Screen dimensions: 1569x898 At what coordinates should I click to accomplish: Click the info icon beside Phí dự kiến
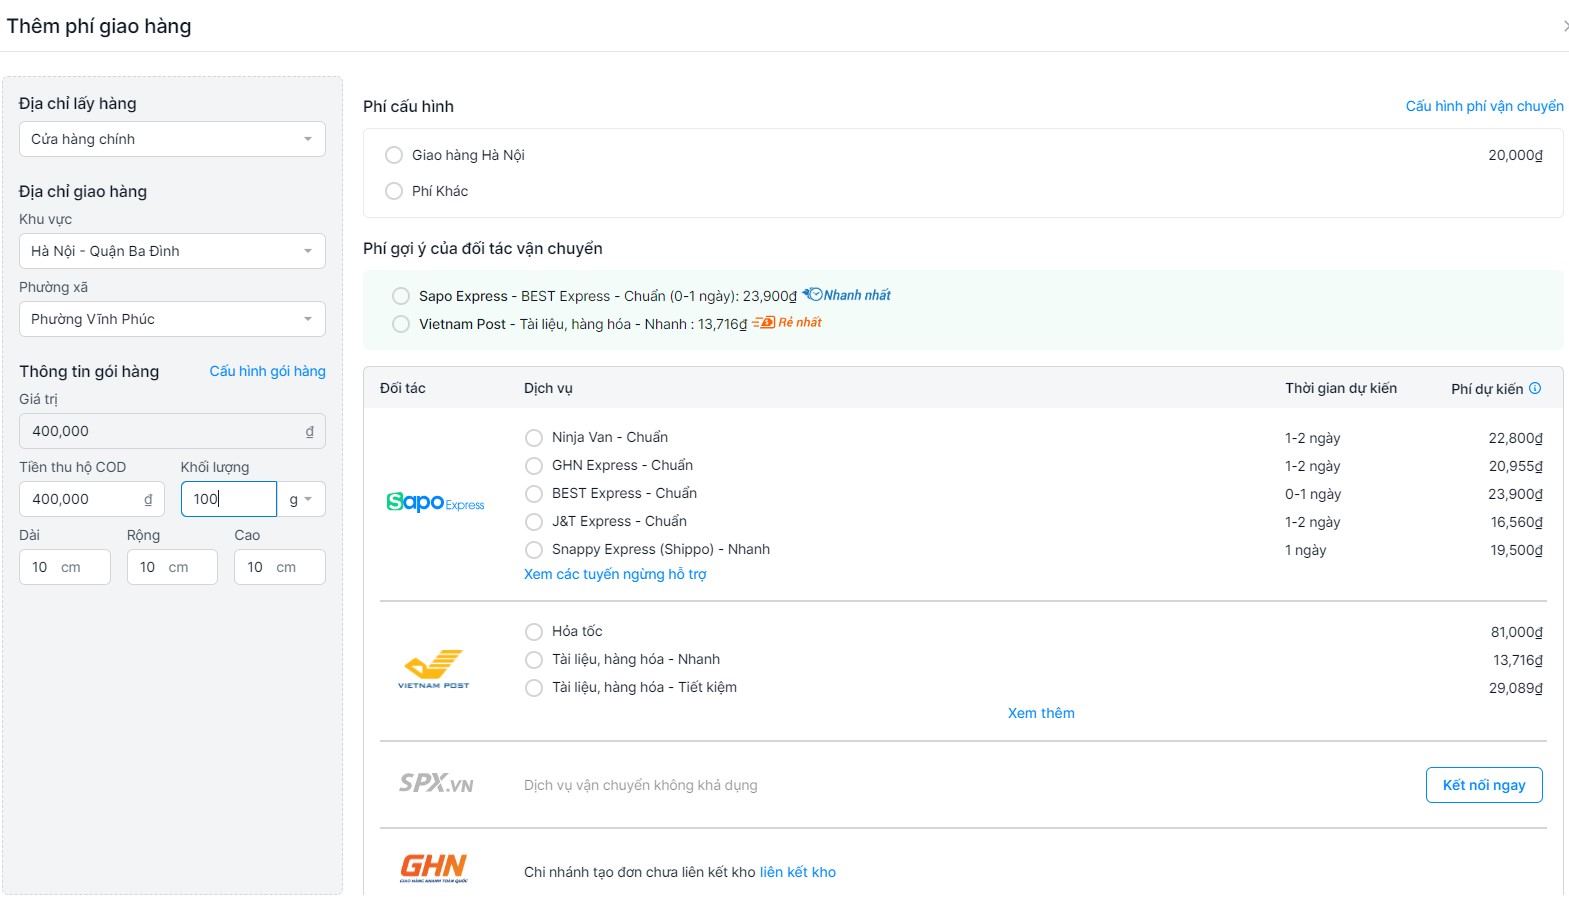(x=1535, y=388)
